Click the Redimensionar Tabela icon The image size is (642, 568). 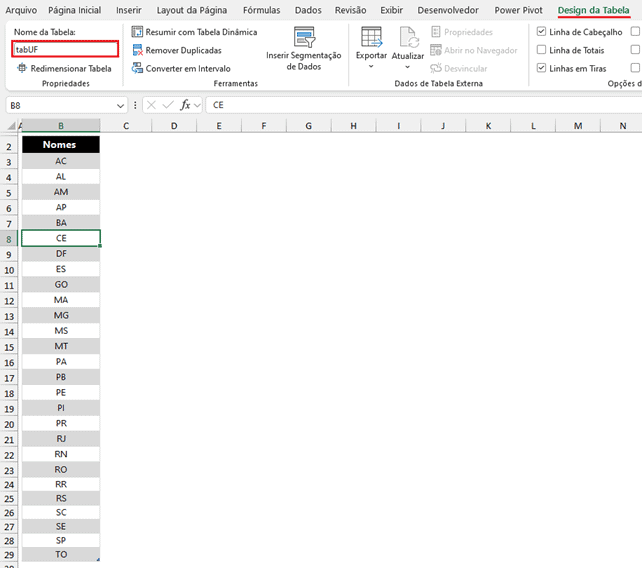pos(22,68)
